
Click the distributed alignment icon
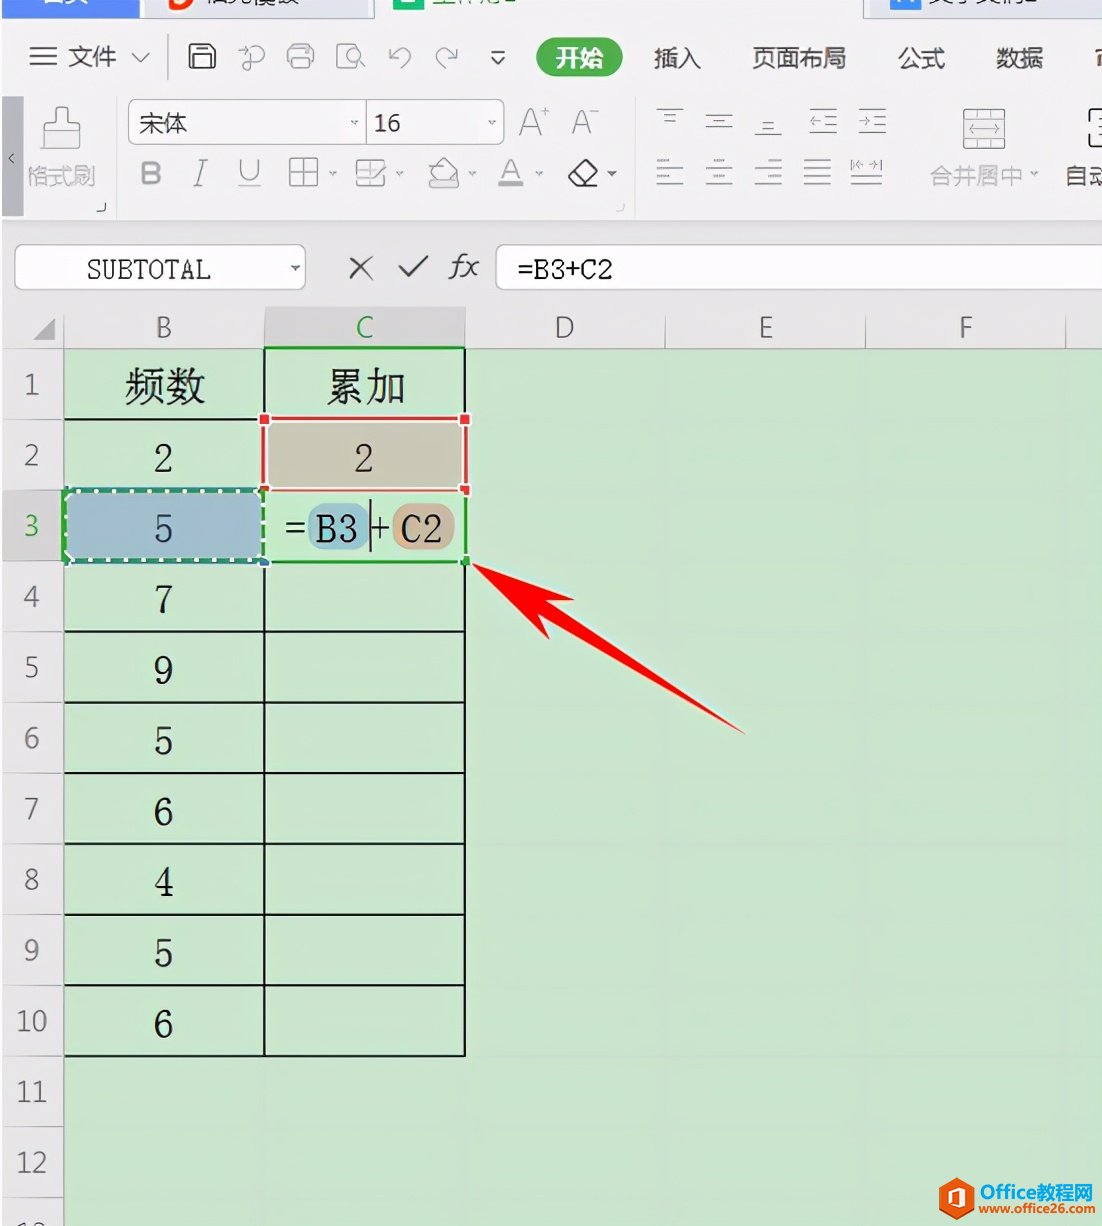tap(866, 172)
